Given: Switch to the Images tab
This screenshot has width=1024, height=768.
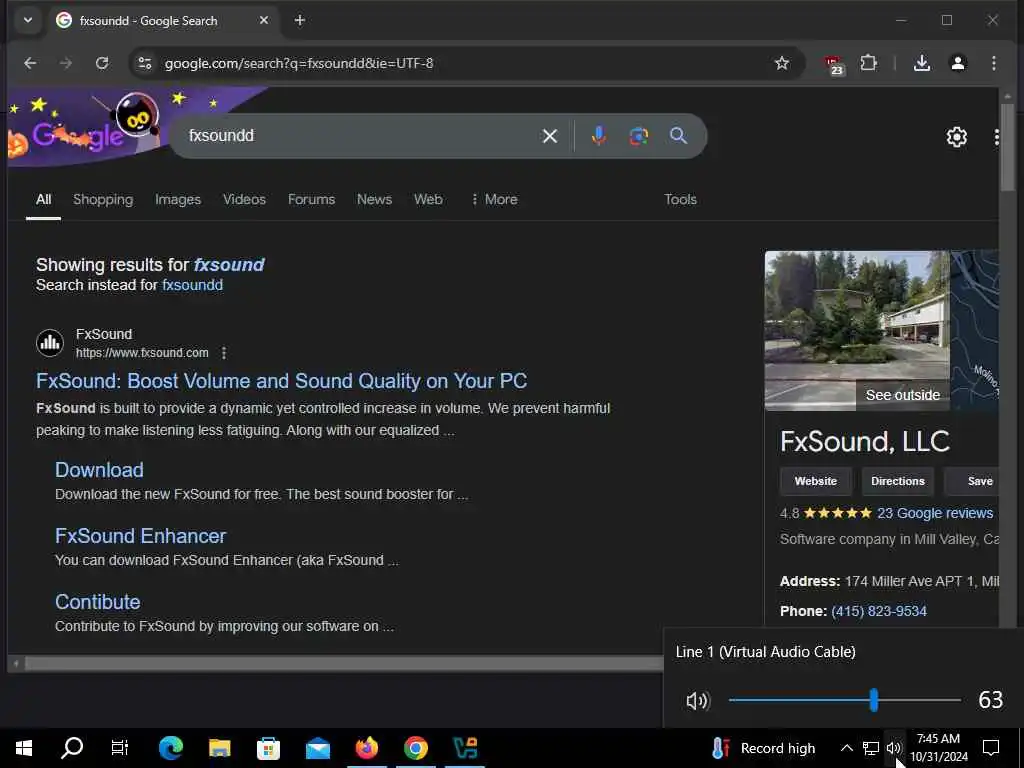Looking at the screenshot, I should 178,199.
